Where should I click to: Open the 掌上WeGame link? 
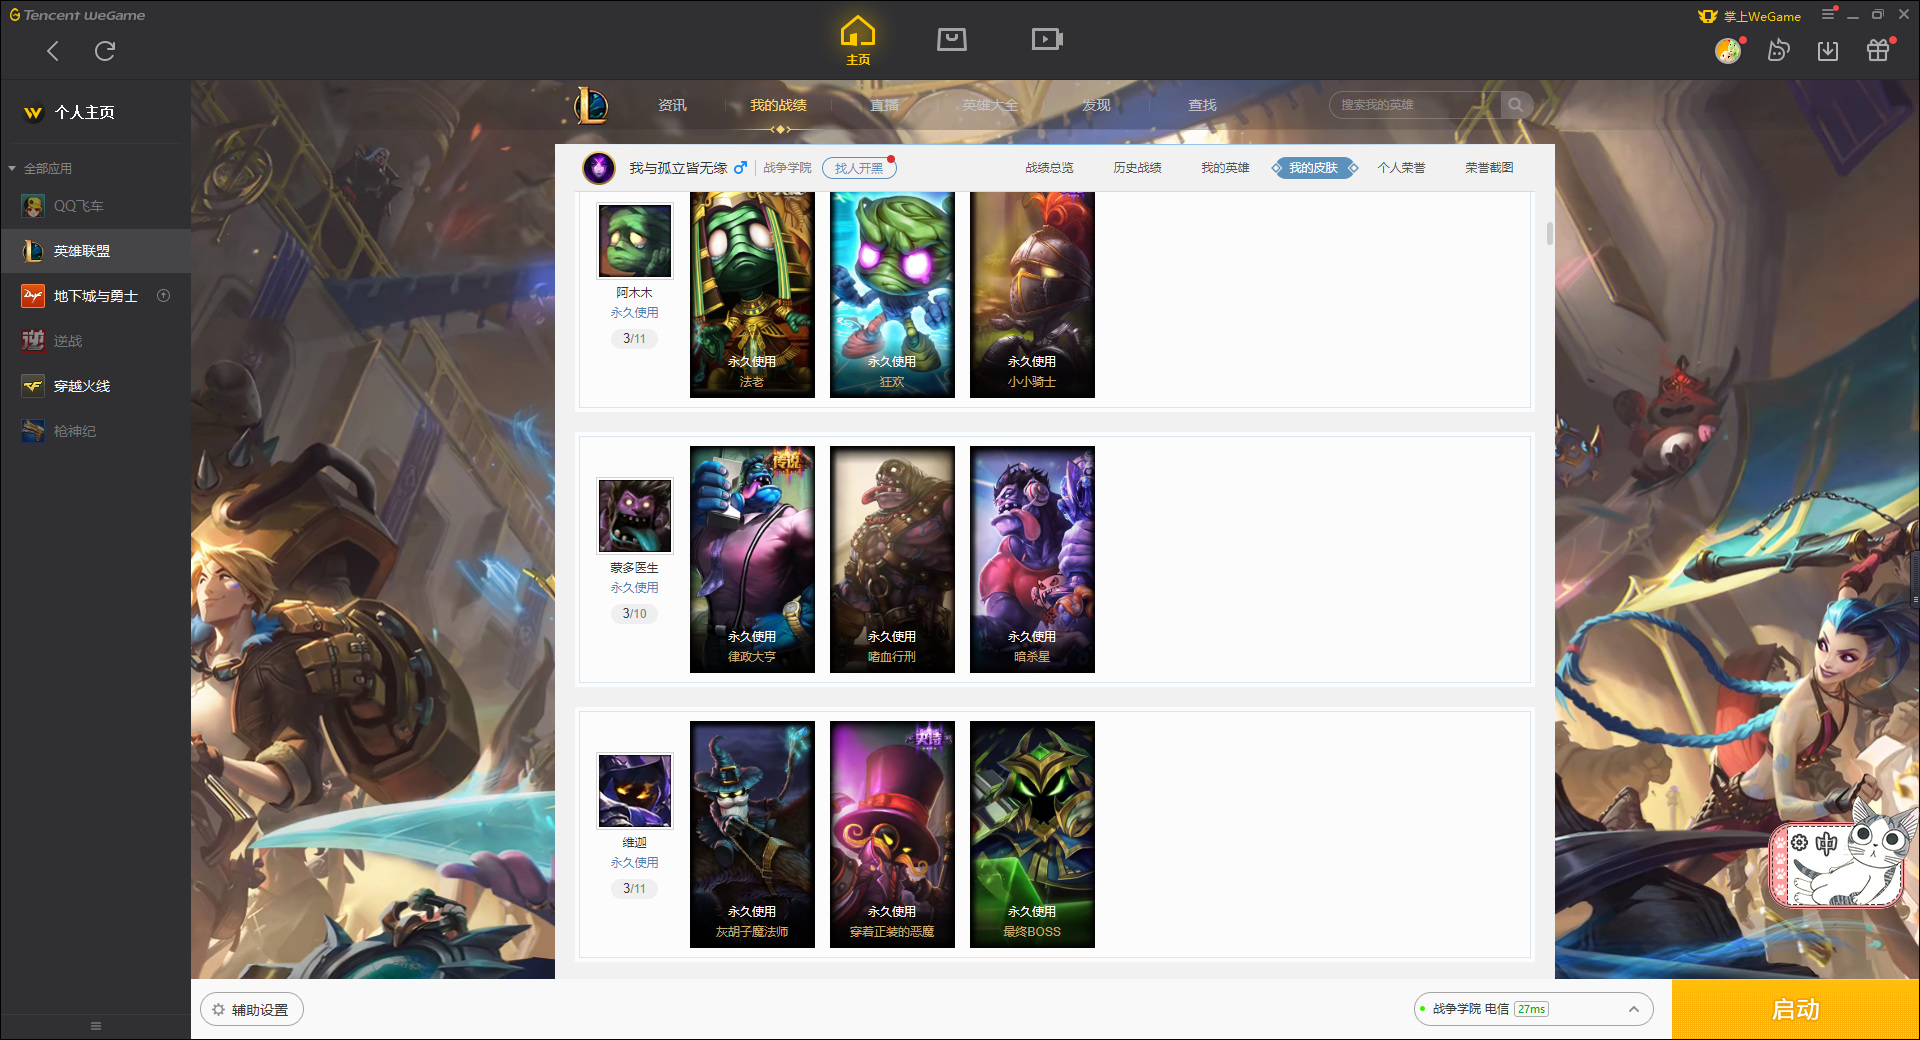[1750, 16]
